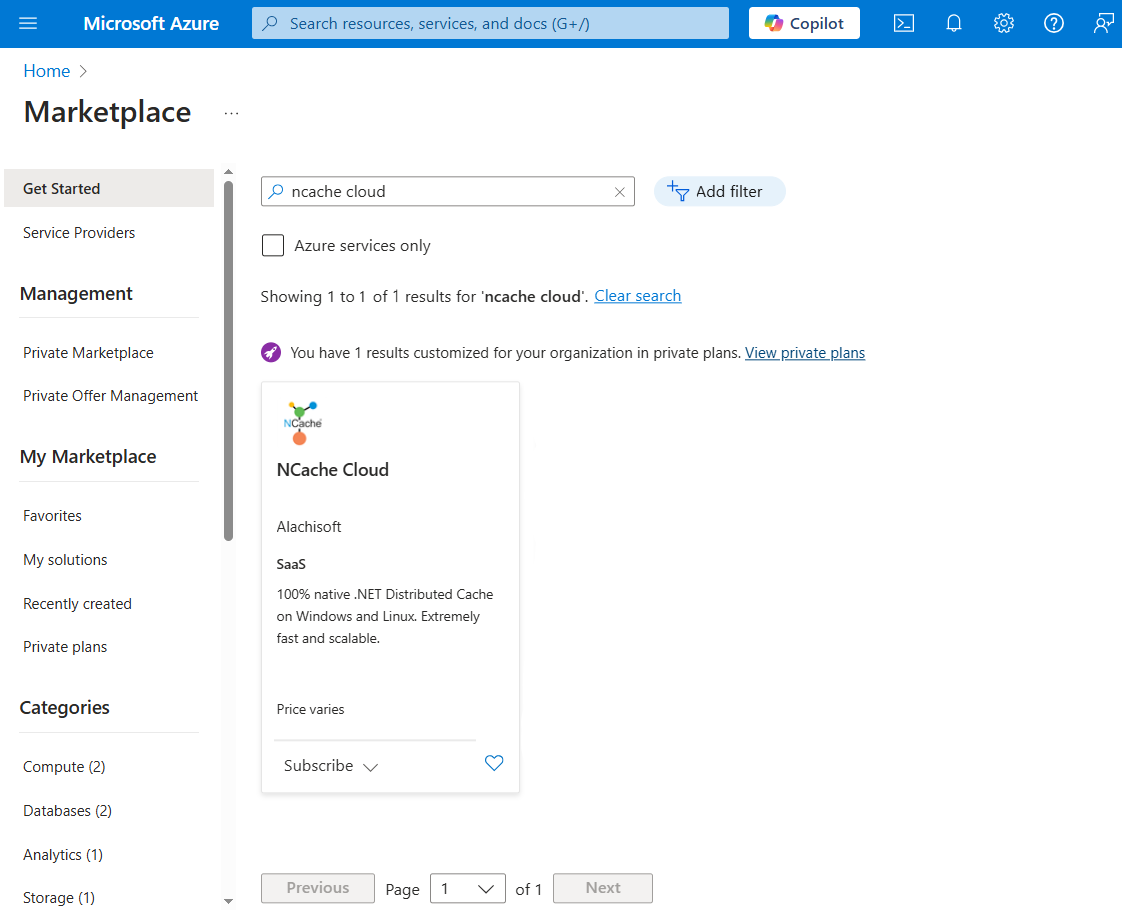Click the Price varies text
1122x910 pixels.
[311, 710]
